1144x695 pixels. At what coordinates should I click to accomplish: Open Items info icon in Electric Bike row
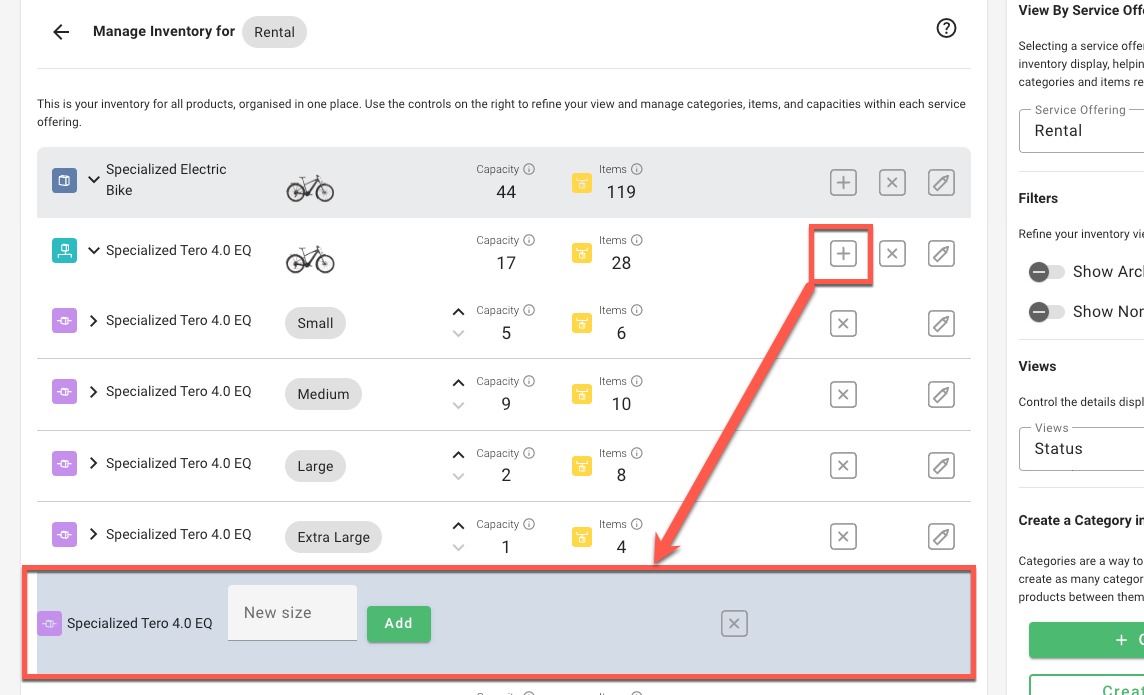point(636,169)
